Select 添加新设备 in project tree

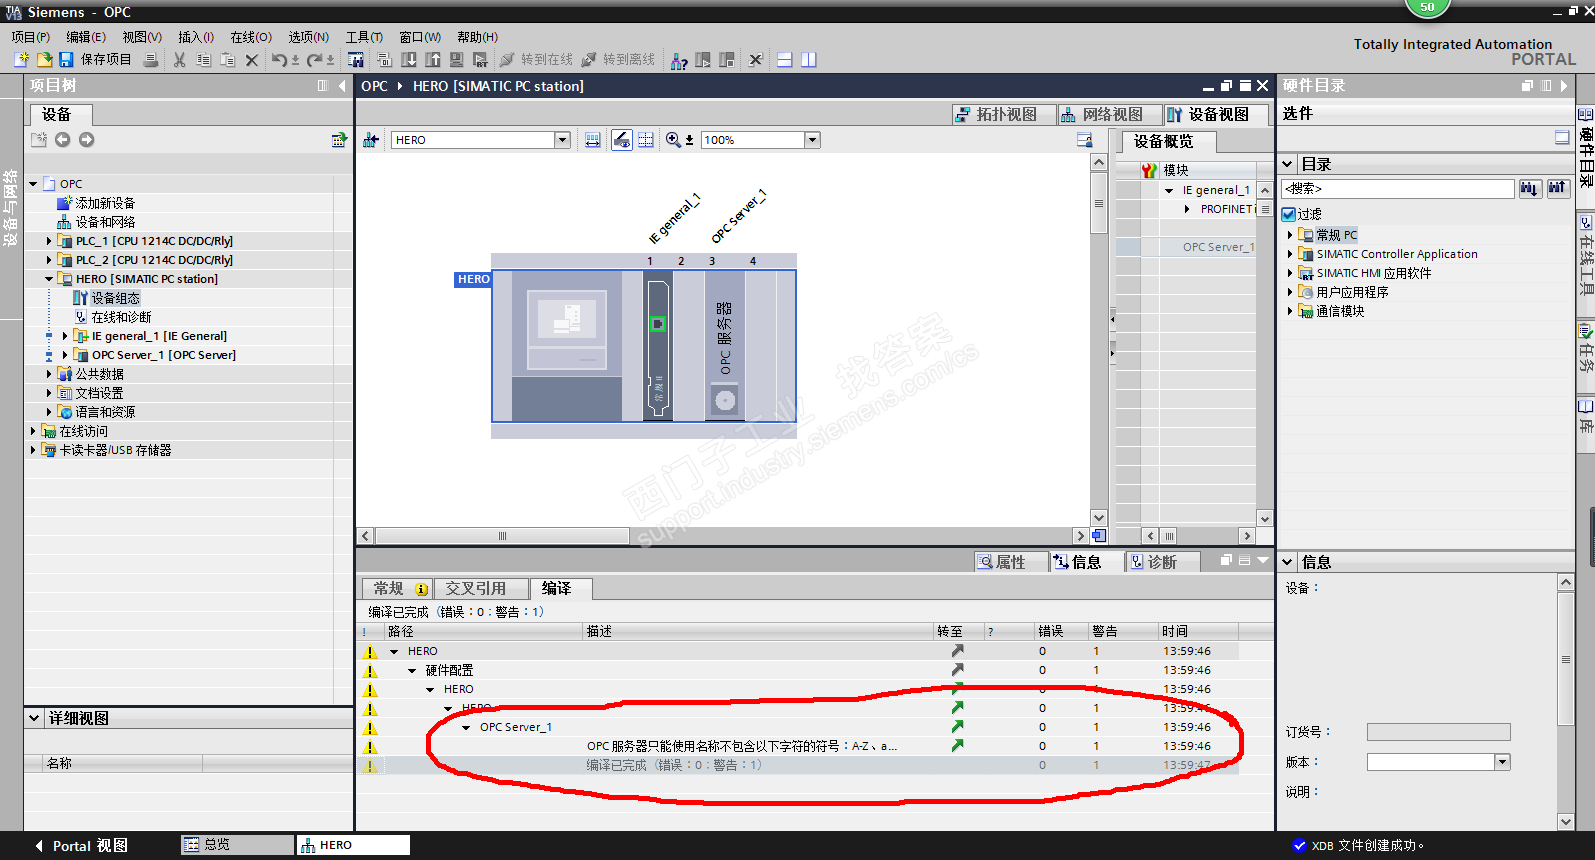coord(96,203)
